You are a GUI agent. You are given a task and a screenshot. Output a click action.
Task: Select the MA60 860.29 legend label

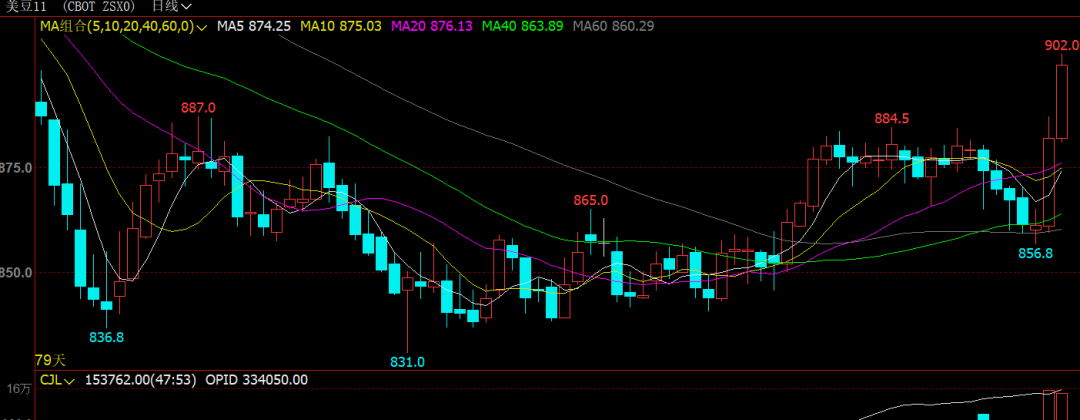click(x=614, y=27)
